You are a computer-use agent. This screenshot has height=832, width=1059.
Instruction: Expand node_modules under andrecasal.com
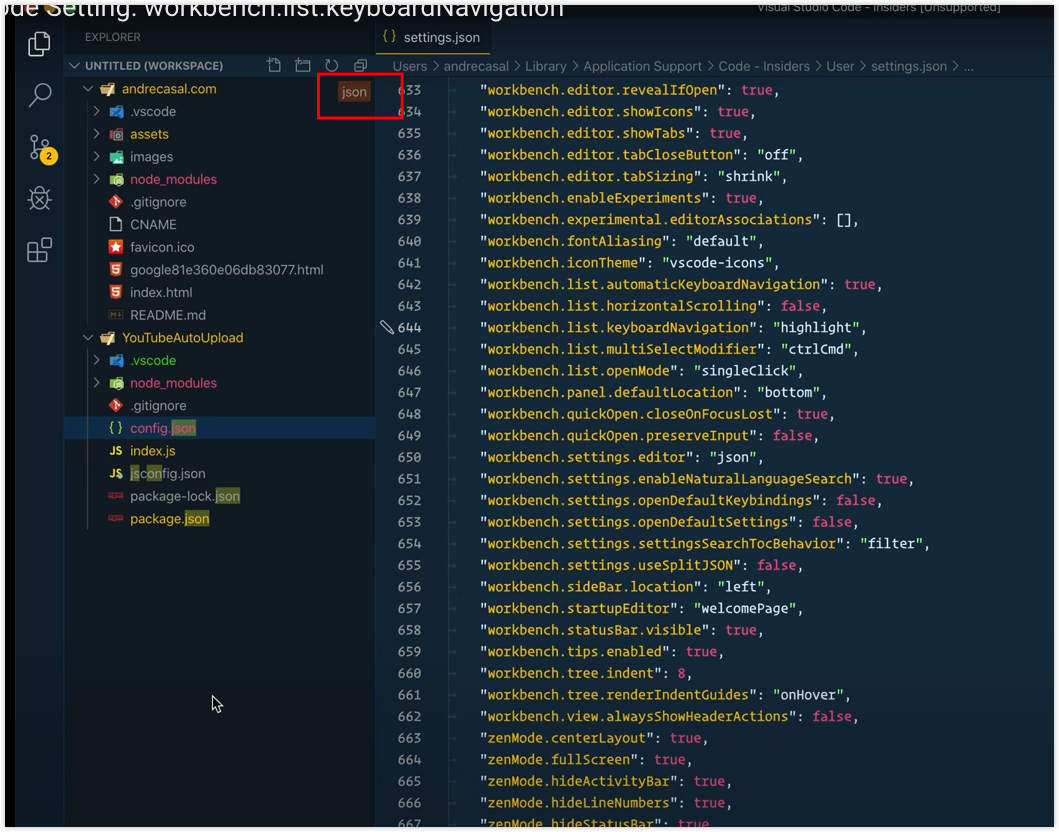[x=97, y=179]
